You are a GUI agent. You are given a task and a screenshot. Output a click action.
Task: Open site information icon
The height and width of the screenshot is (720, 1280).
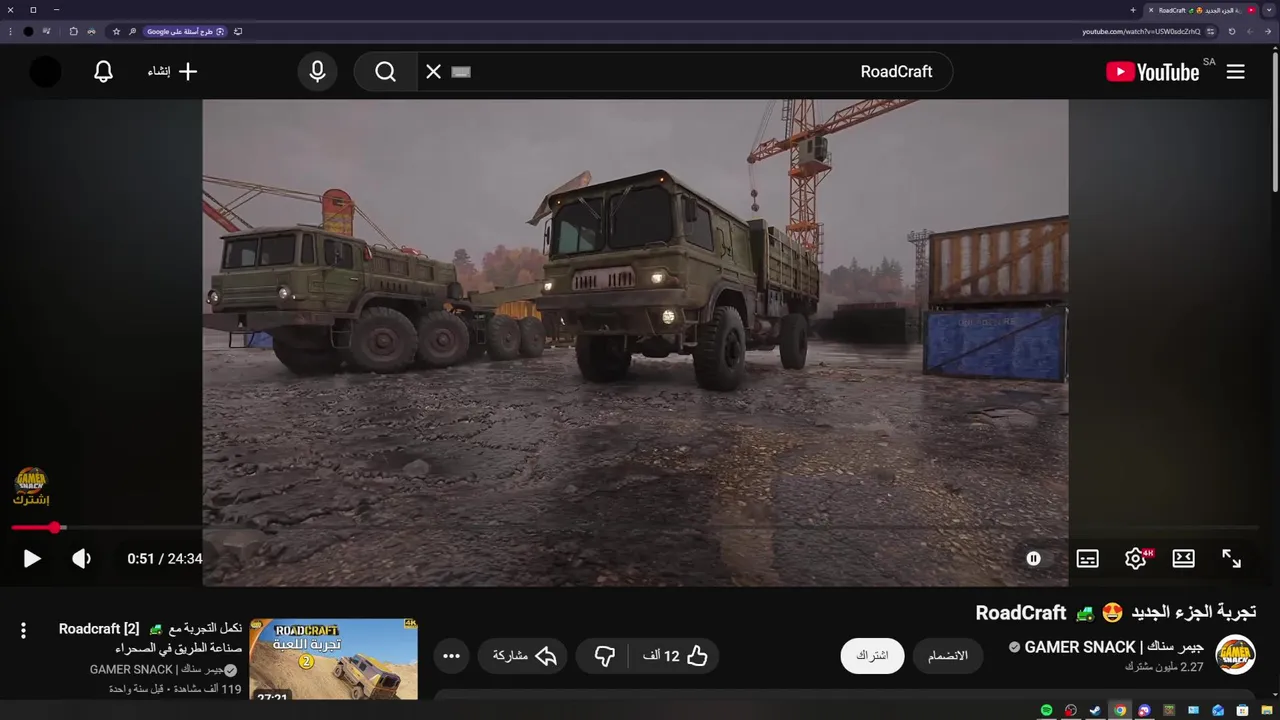(1210, 31)
